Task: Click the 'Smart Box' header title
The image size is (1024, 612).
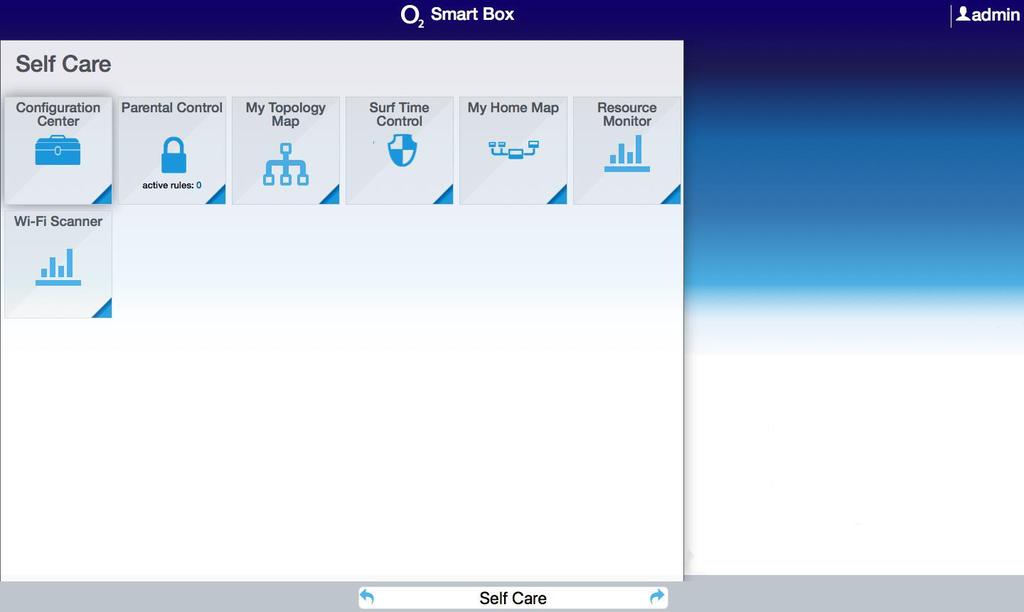Action: (472, 14)
